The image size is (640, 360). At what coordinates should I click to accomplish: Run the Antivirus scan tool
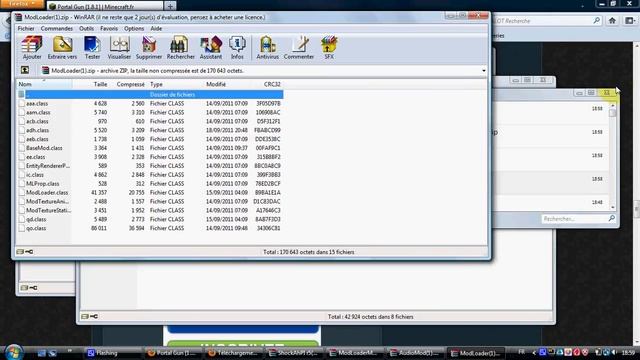click(x=267, y=48)
